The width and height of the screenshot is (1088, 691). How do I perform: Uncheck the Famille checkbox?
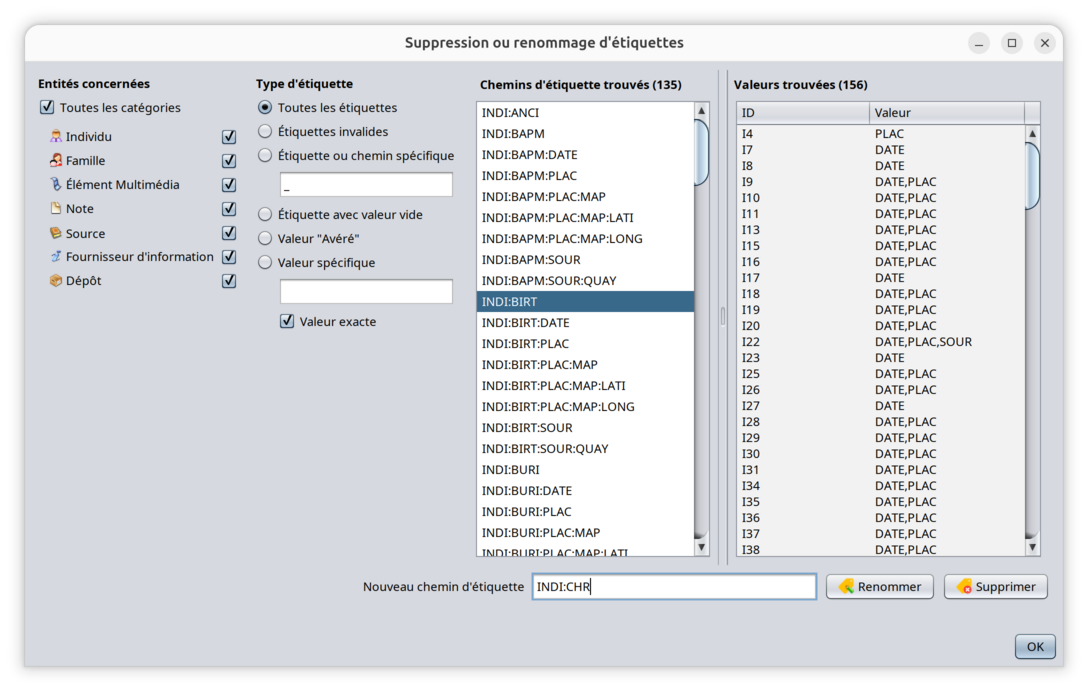pos(229,161)
